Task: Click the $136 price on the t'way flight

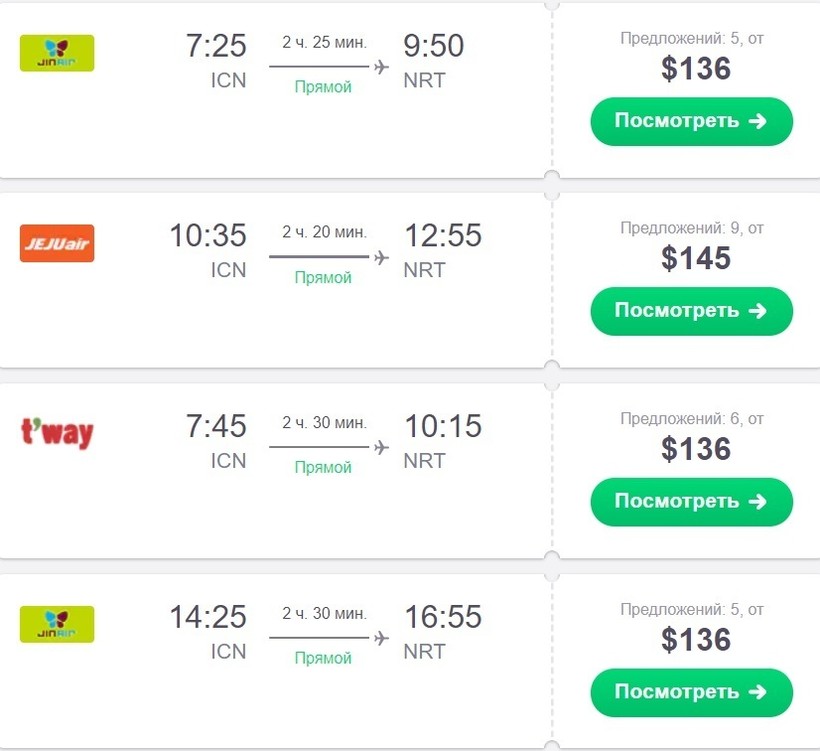Action: tap(695, 449)
